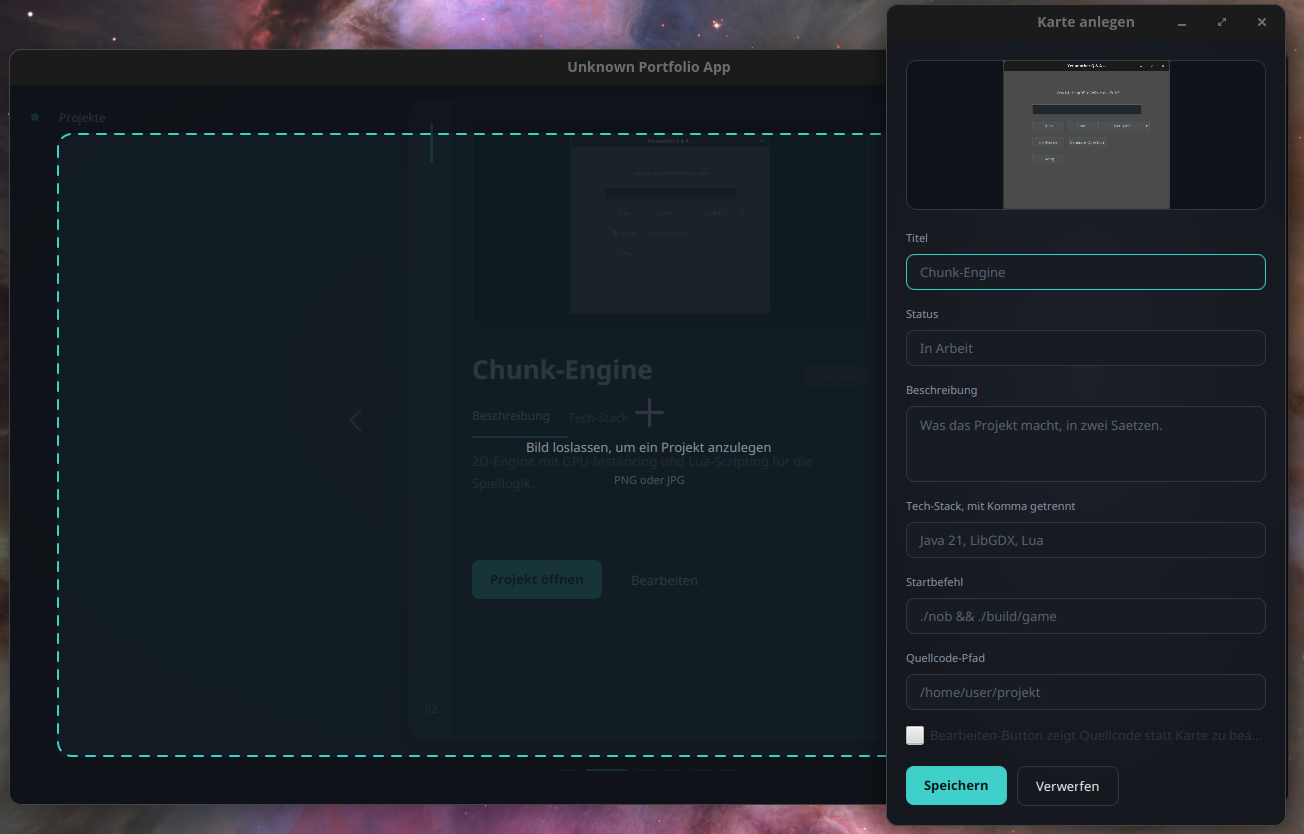1304x834 pixels.
Task: Switch to the Tech-Stack tab
Action: (598, 417)
